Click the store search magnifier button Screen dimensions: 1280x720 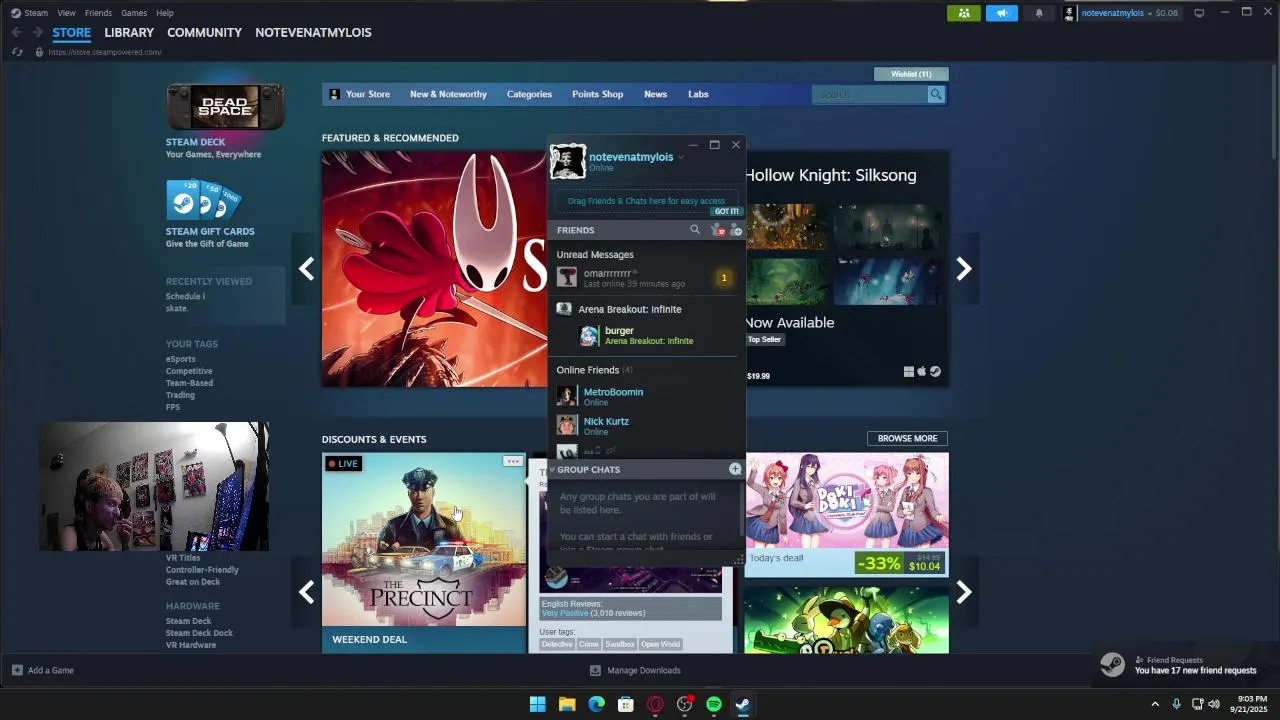tap(936, 94)
